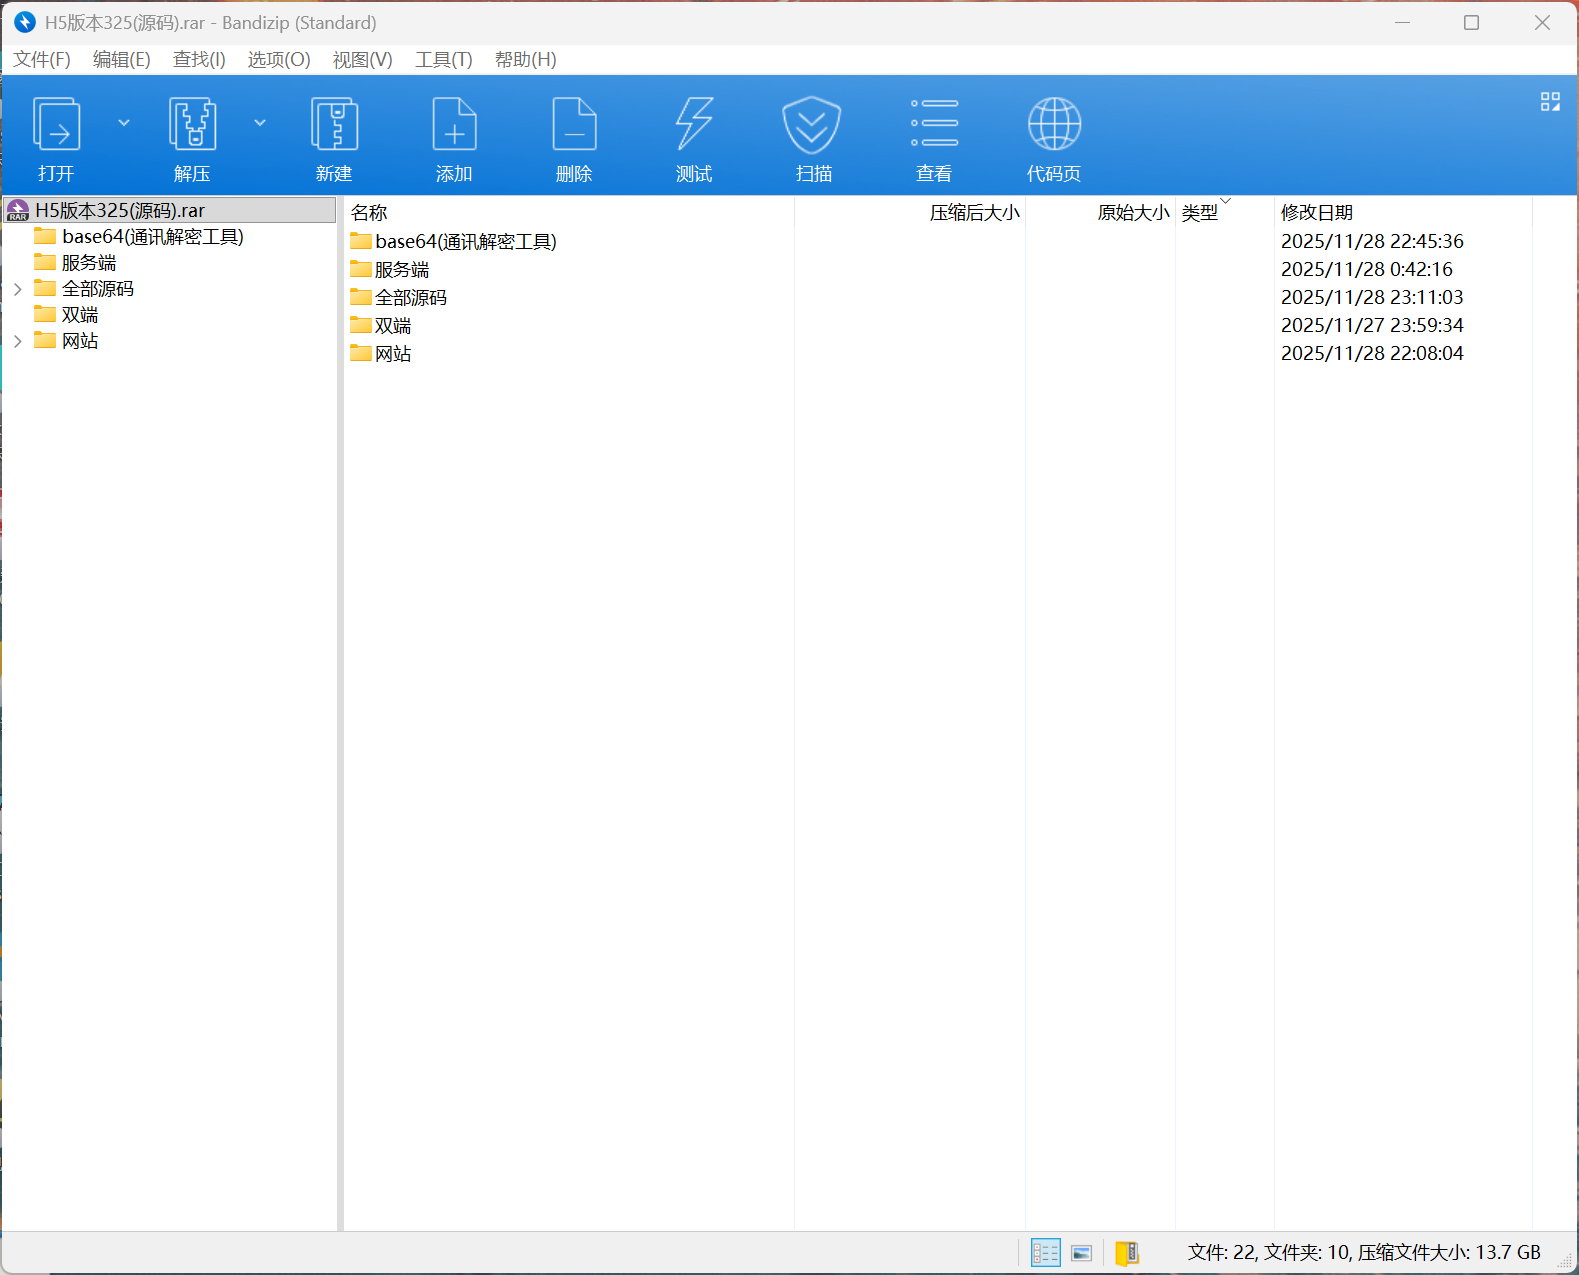Screen dimensions: 1579x1275
Task: Click the View (查看) list icon
Action: [x=934, y=125]
